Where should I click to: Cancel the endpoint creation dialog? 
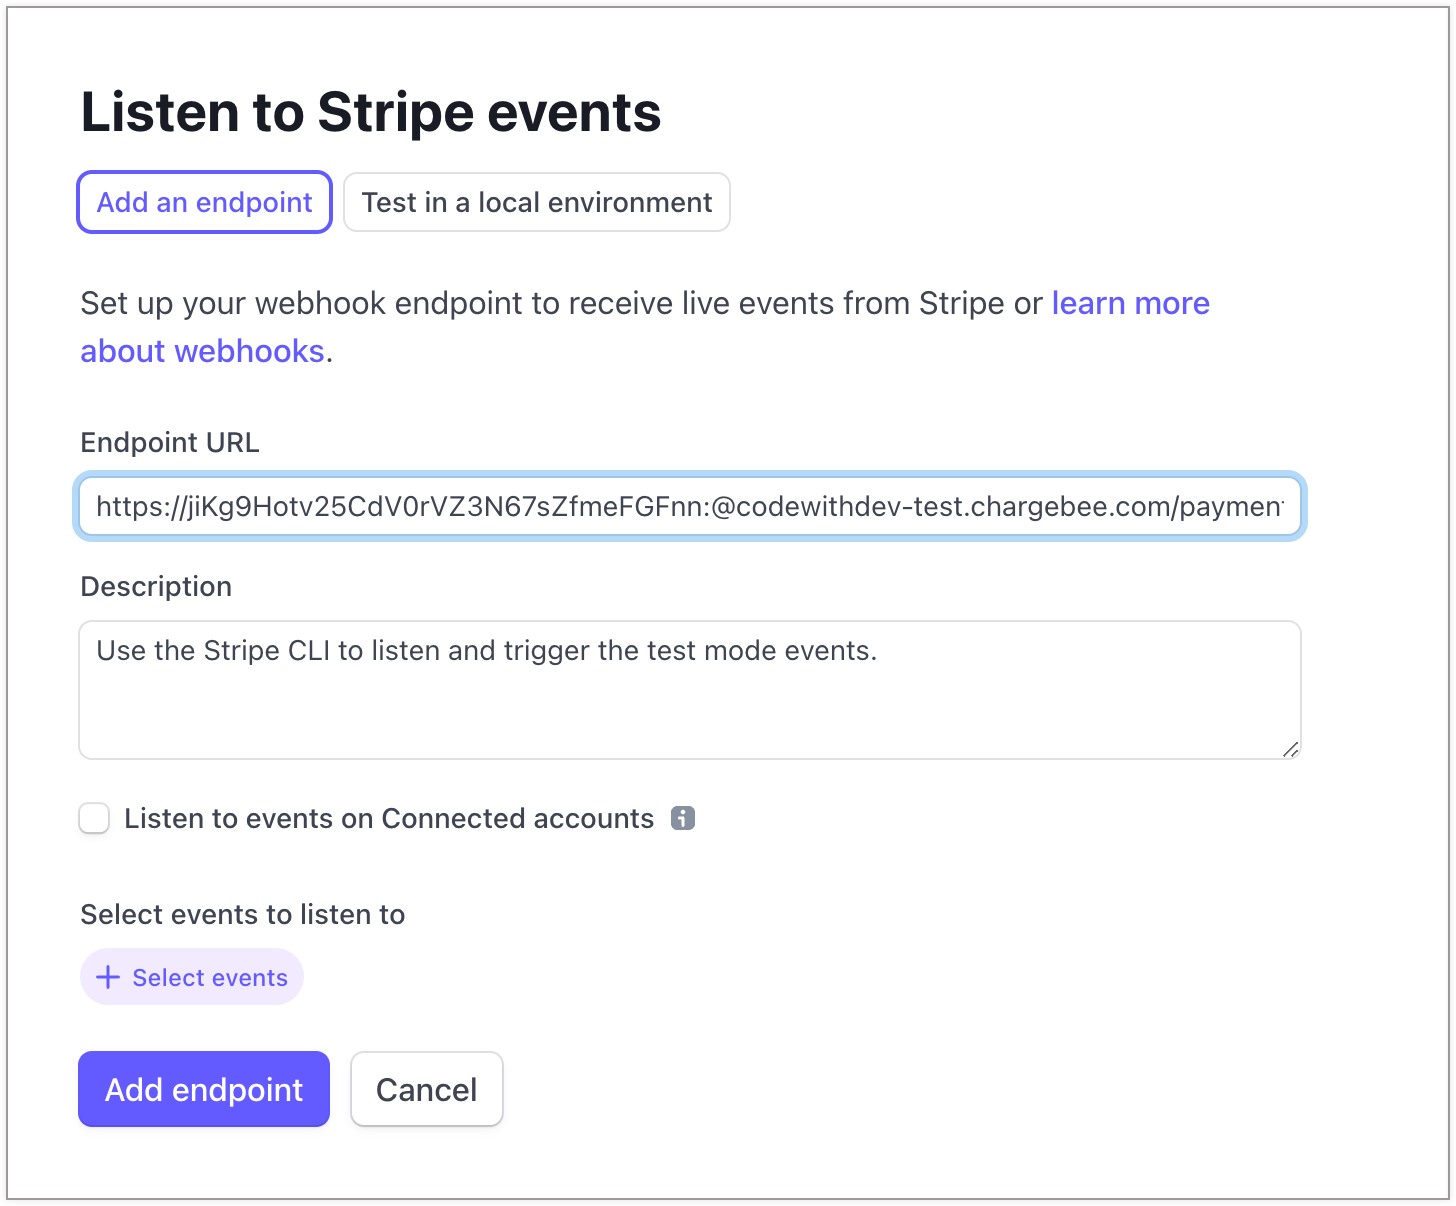(x=426, y=1089)
